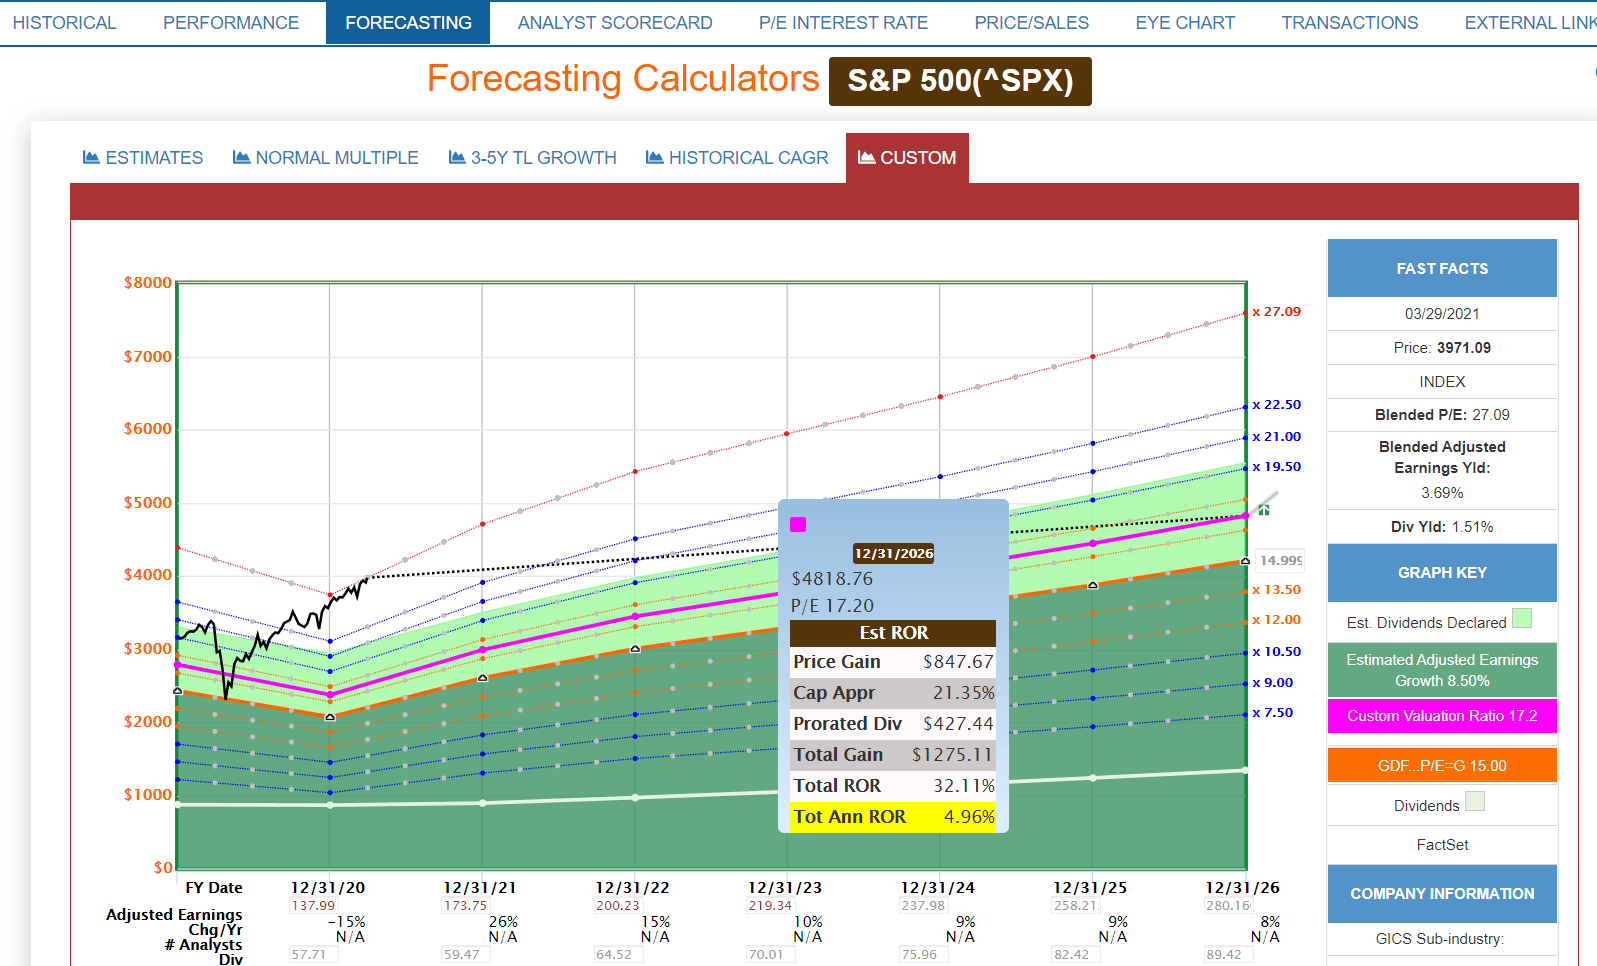Viewport: 1597px width, 966px height.
Task: Select the Forecasting tab
Action: [x=408, y=23]
